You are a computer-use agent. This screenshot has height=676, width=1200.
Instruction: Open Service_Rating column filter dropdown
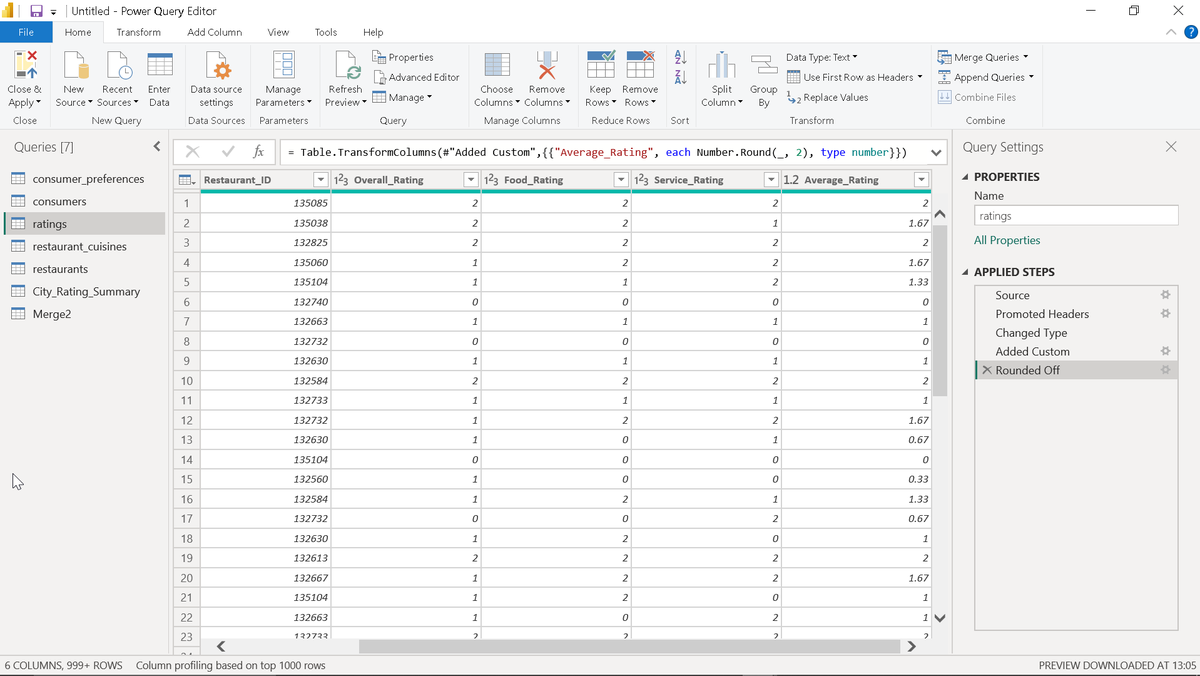(x=770, y=180)
